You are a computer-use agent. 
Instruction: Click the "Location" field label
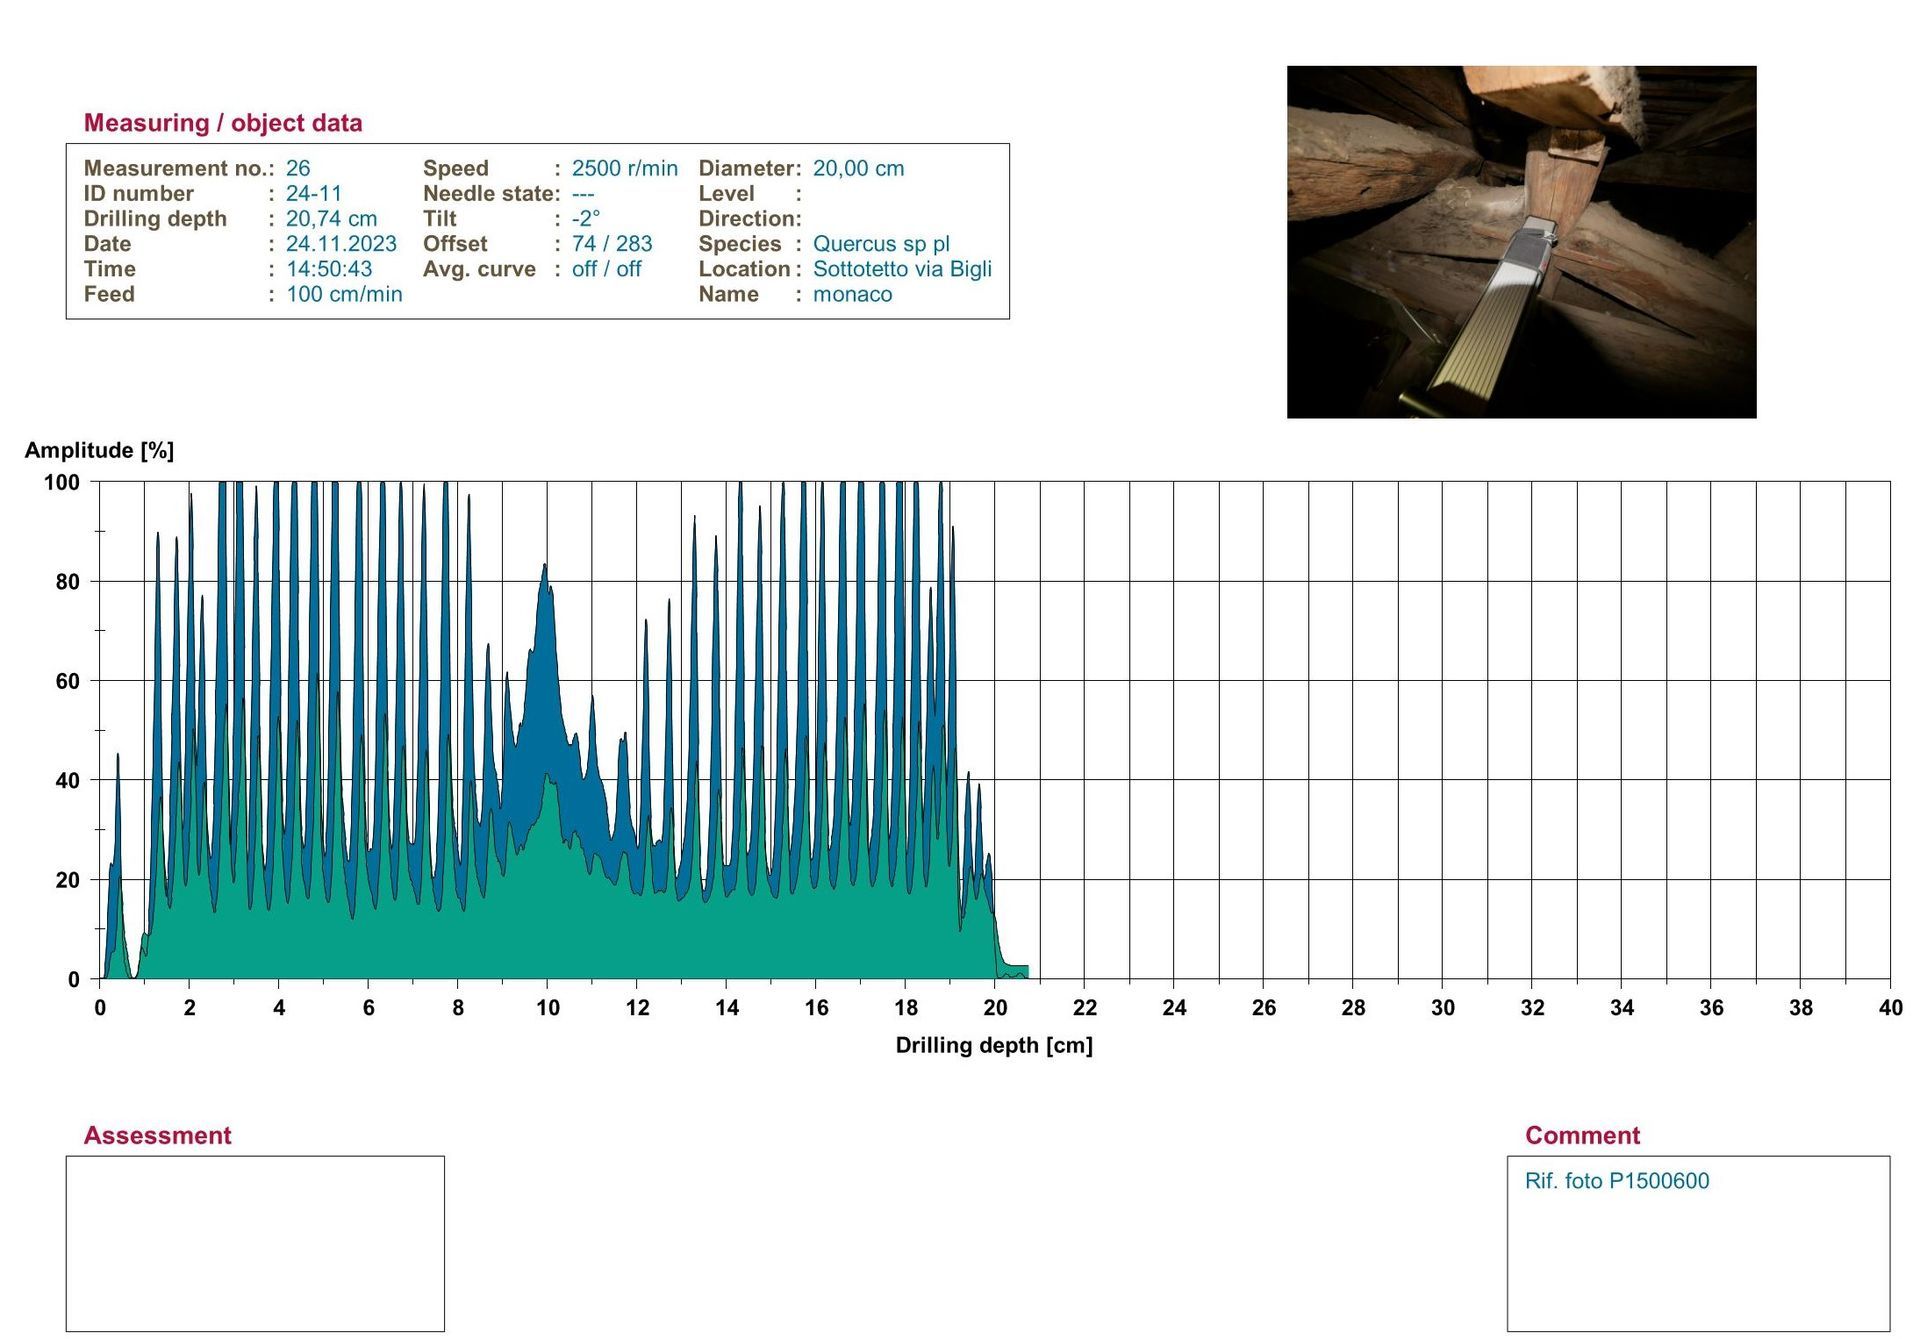(x=745, y=268)
